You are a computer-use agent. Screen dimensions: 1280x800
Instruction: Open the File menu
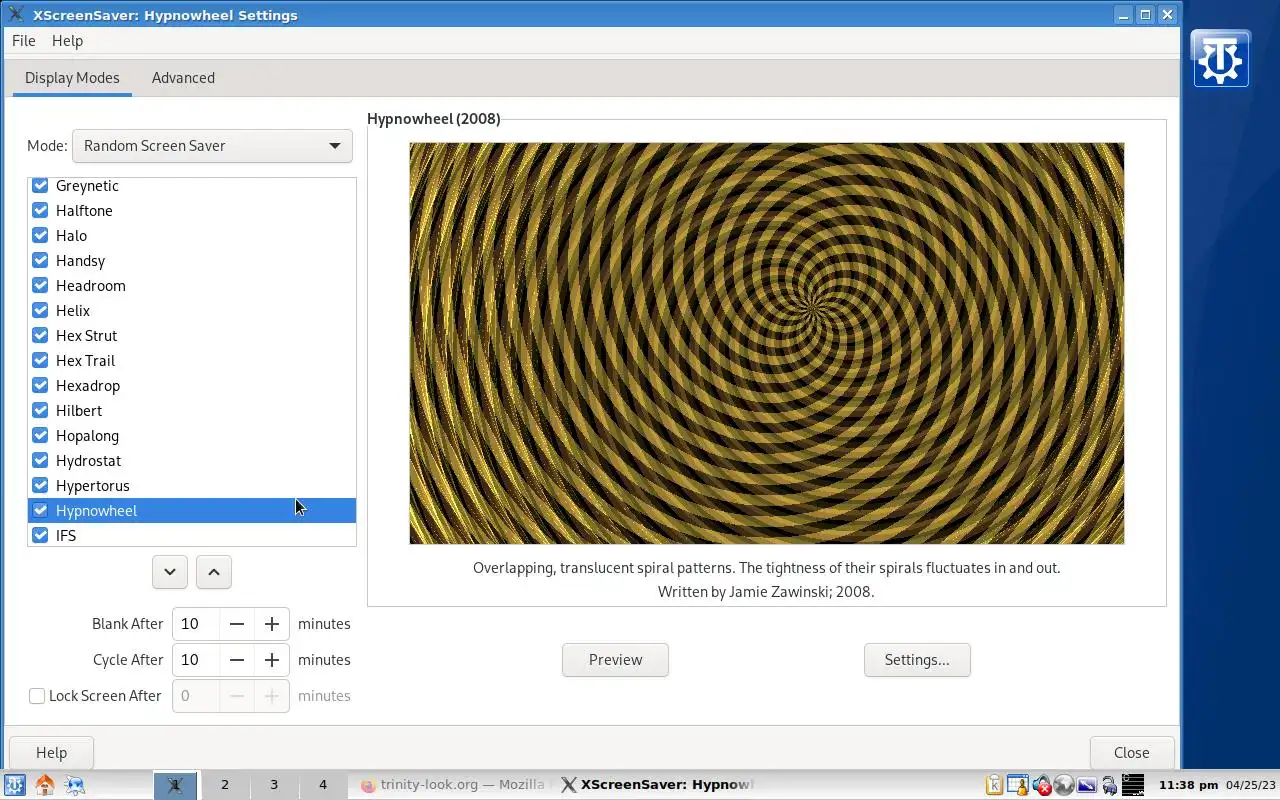24,41
